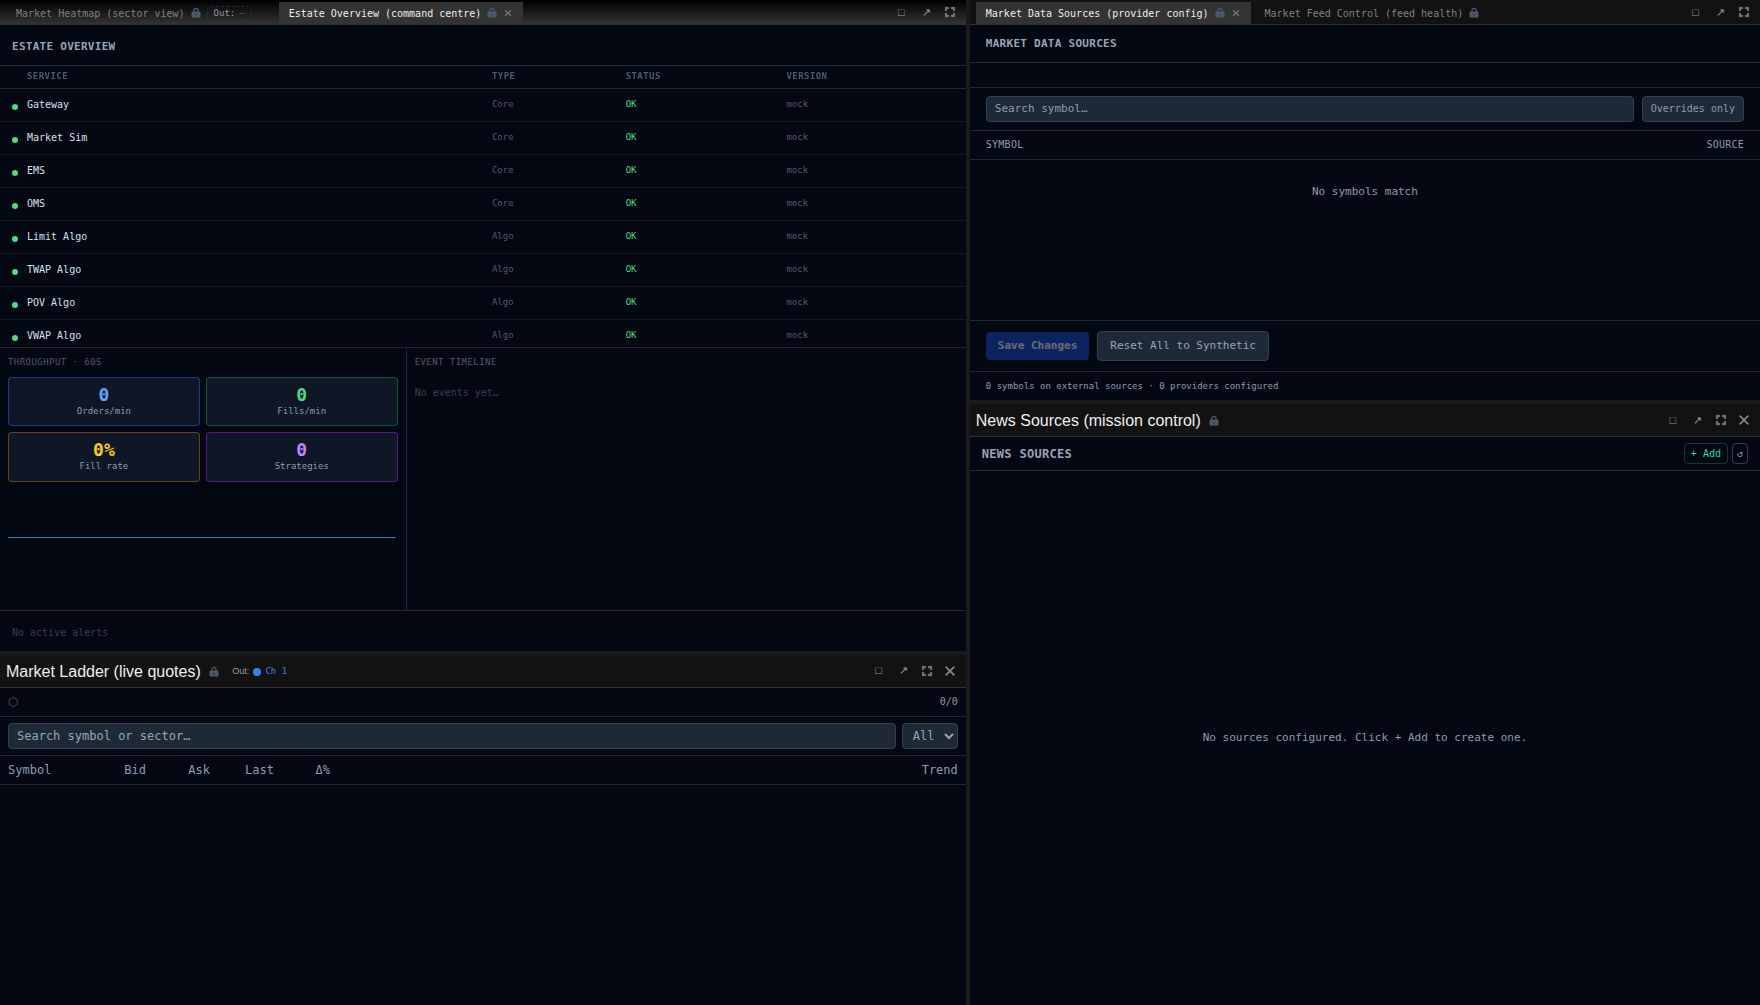Pop out the Market Data Sources panel

tap(1720, 13)
